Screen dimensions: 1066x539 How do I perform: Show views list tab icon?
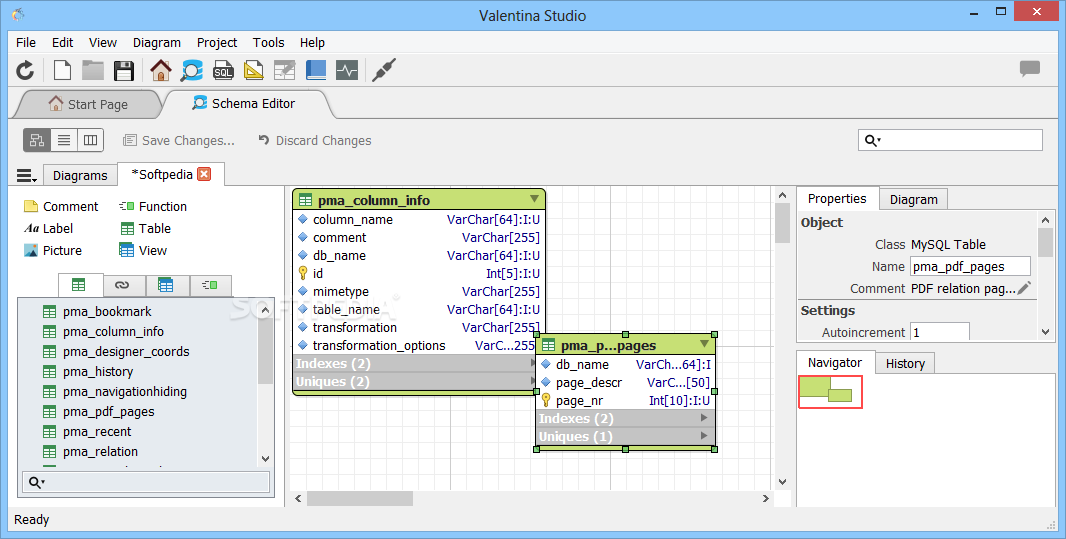[165, 285]
